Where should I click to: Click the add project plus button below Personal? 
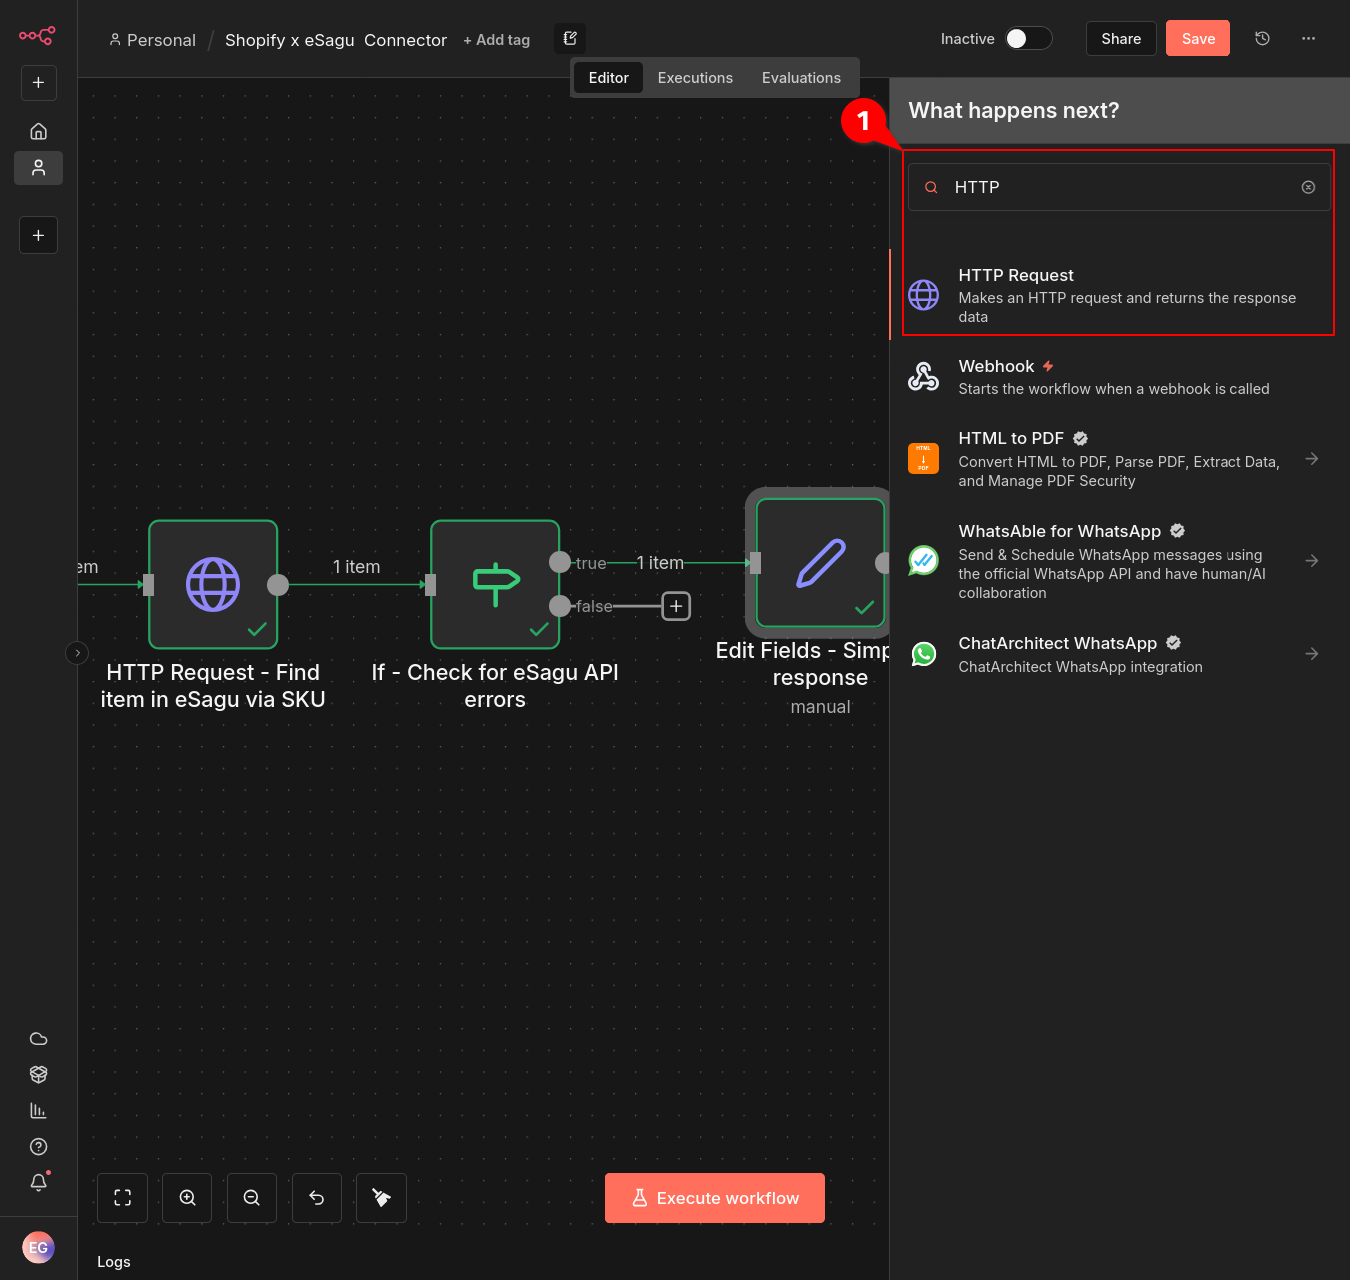(x=38, y=235)
